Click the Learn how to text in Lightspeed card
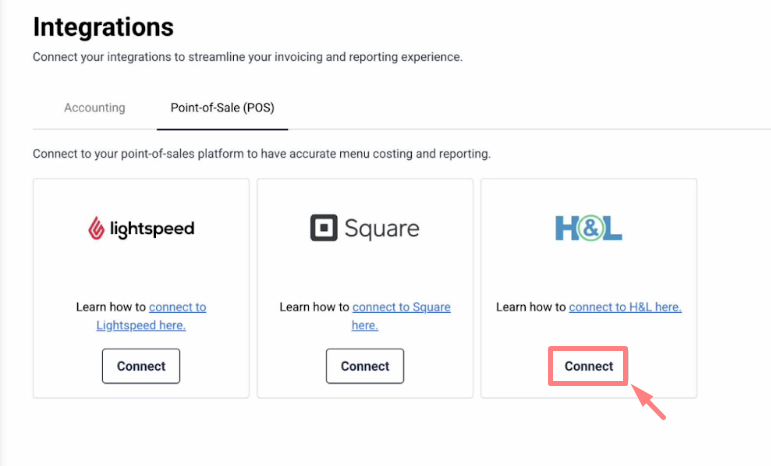771x466 pixels. [111, 307]
